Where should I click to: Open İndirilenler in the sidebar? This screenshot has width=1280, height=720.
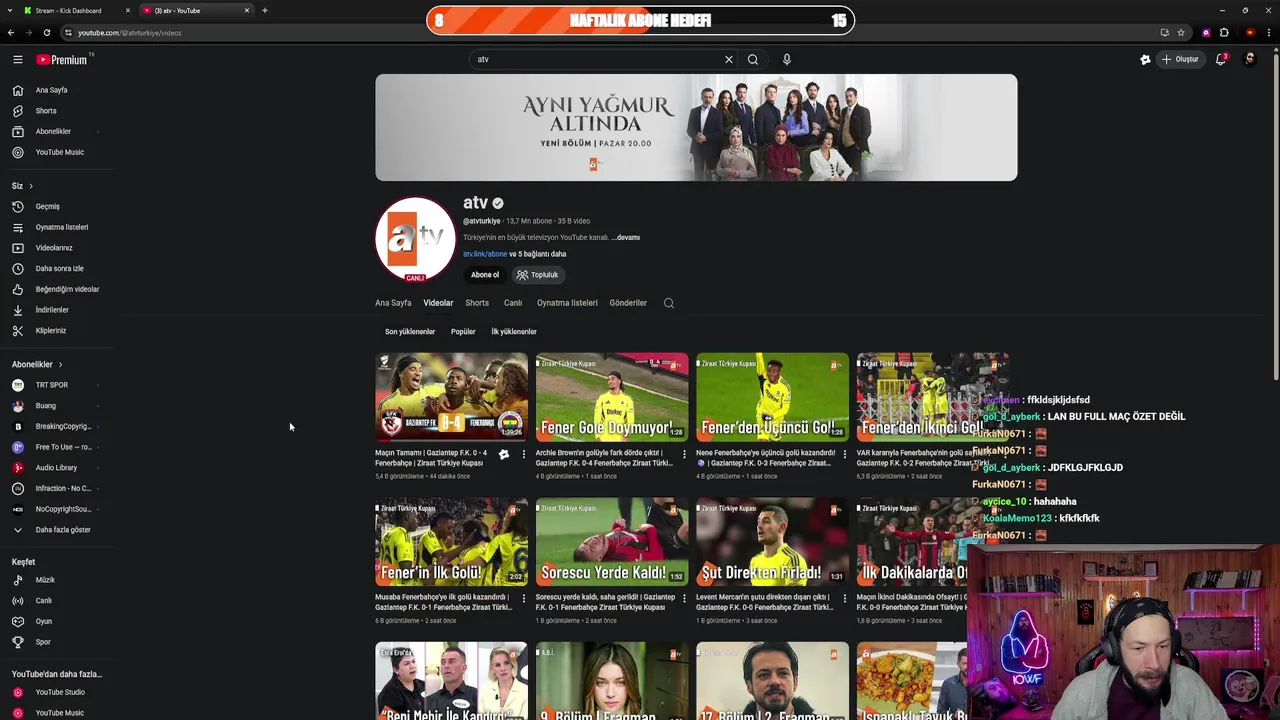[52, 310]
